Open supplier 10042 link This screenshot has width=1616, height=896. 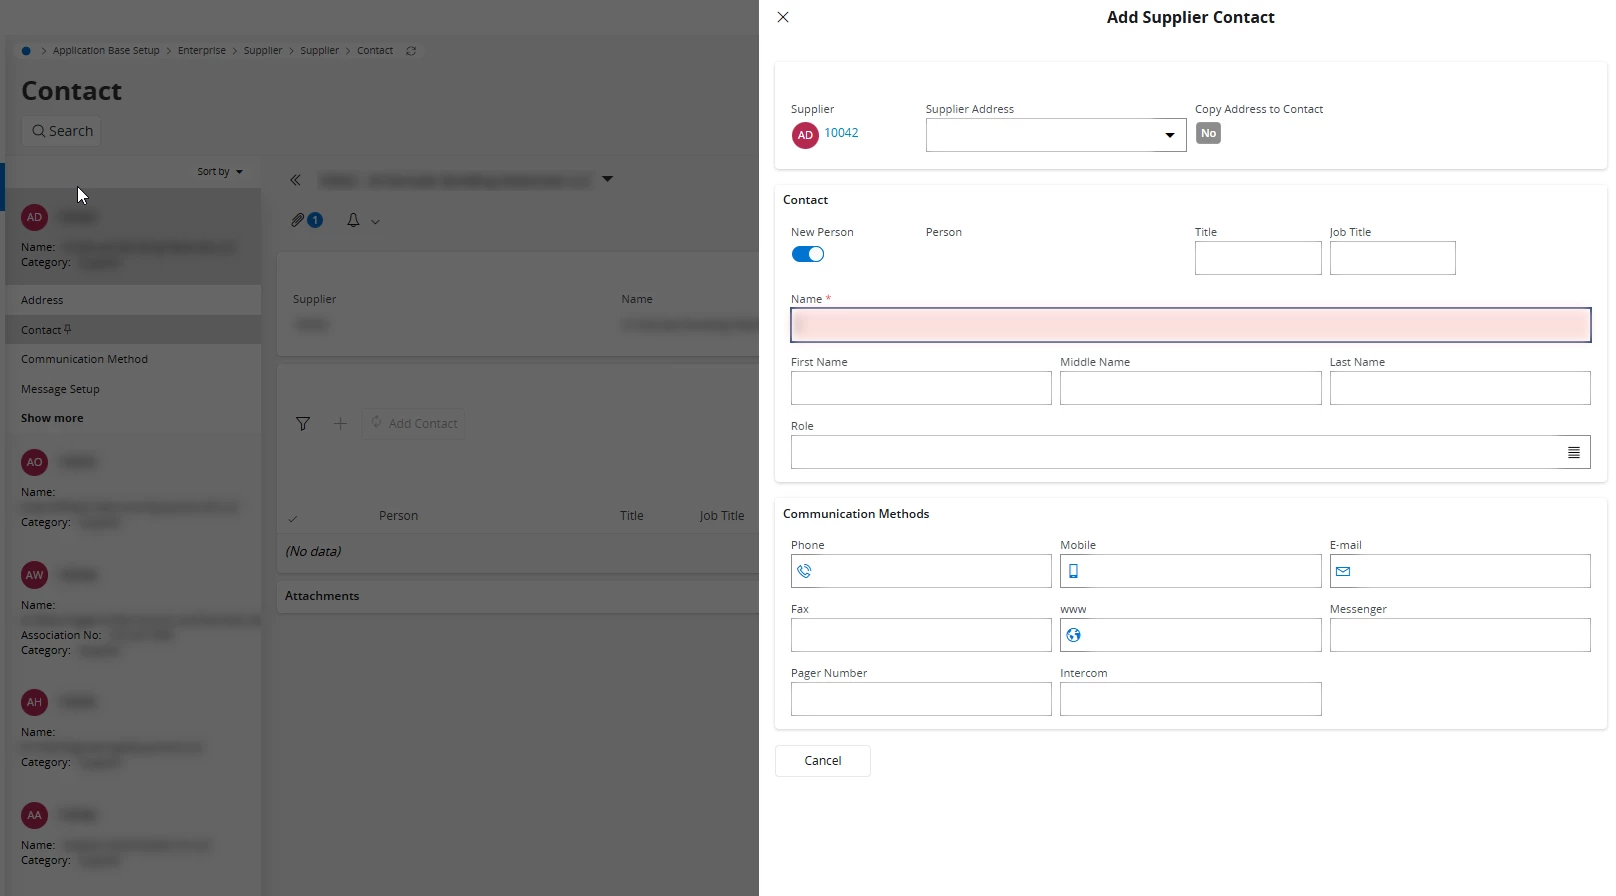[x=841, y=133]
